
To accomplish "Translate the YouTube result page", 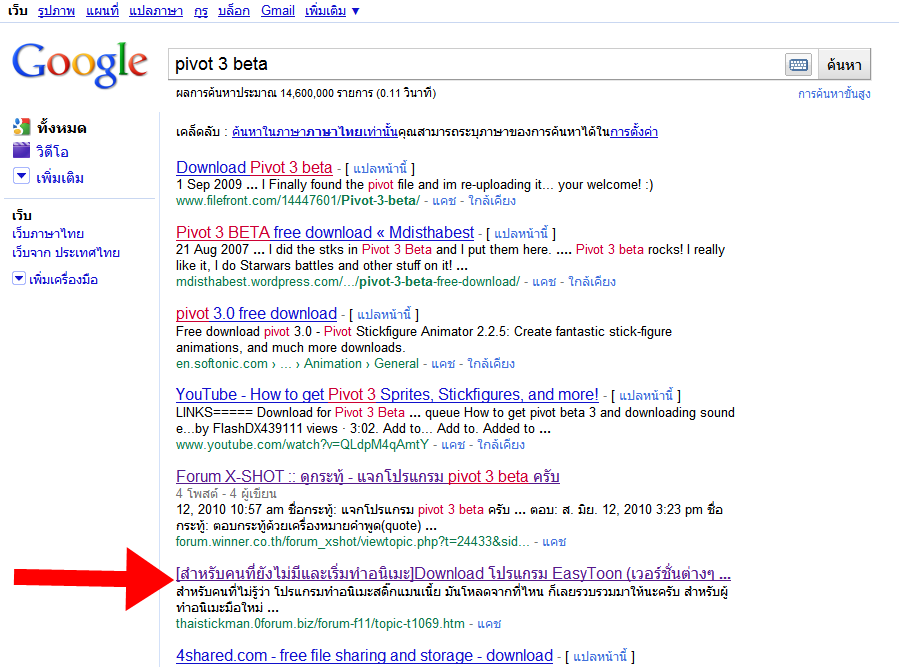I will (x=646, y=396).
